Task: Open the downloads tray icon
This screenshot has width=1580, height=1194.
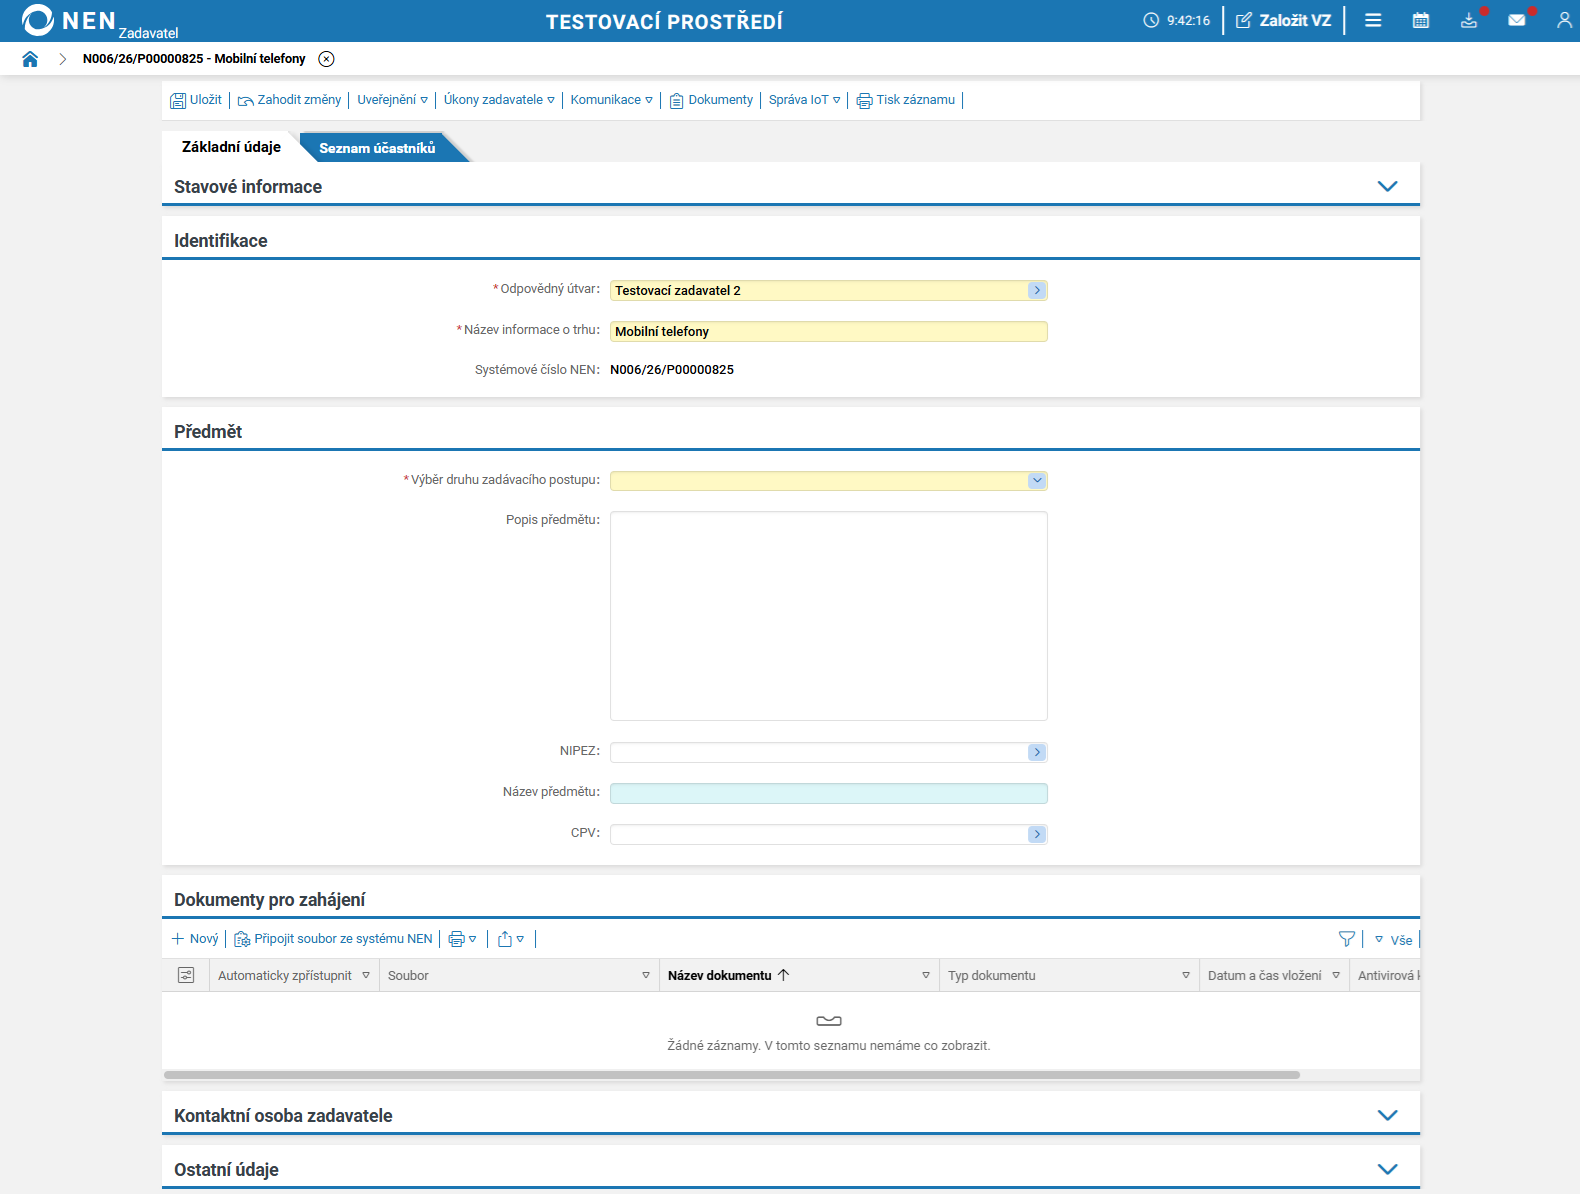Action: tap(1469, 20)
